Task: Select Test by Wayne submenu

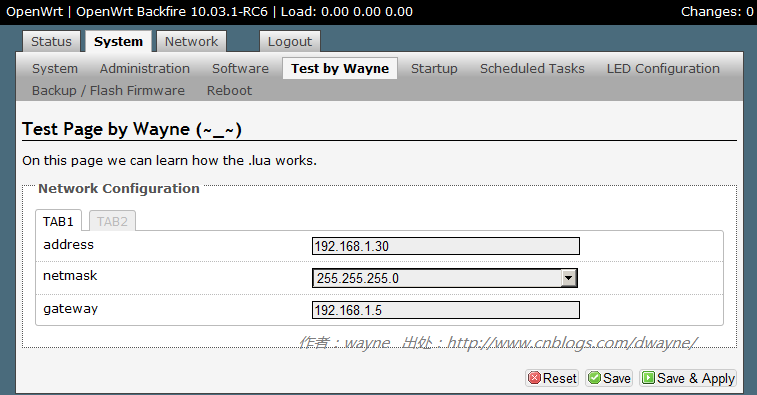Action: click(x=340, y=69)
